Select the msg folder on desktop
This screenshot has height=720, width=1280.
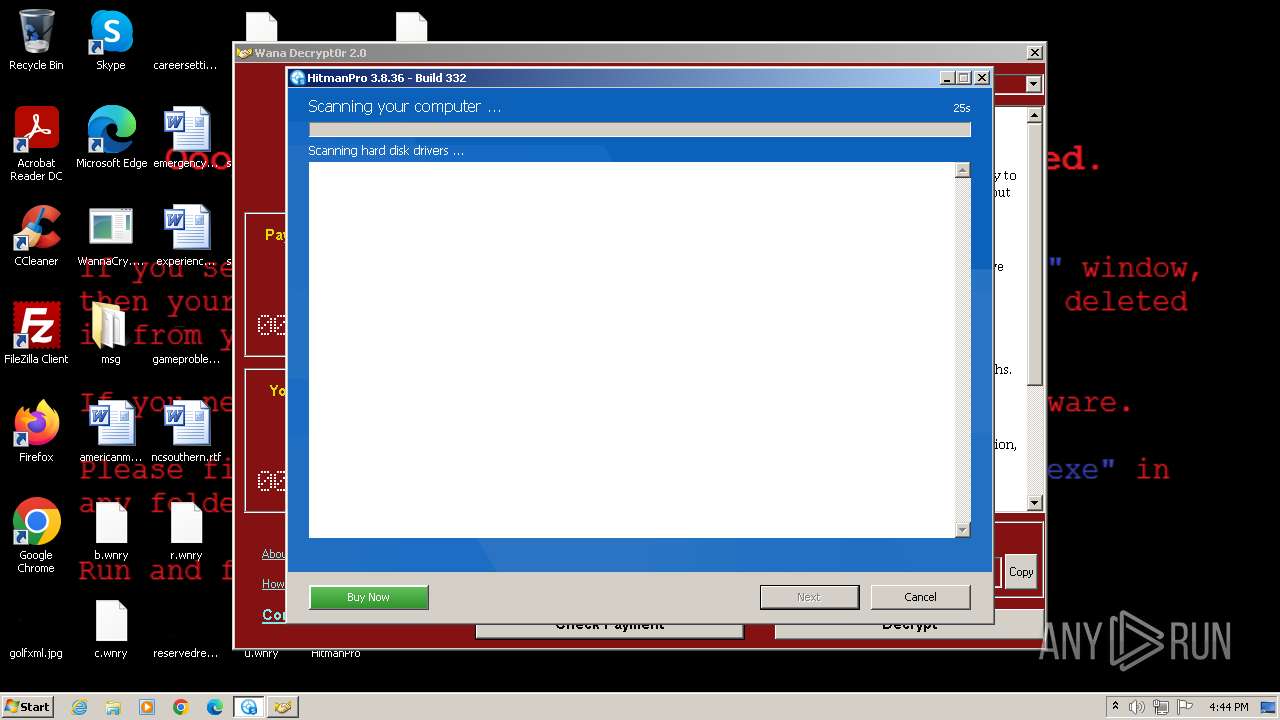tap(111, 334)
